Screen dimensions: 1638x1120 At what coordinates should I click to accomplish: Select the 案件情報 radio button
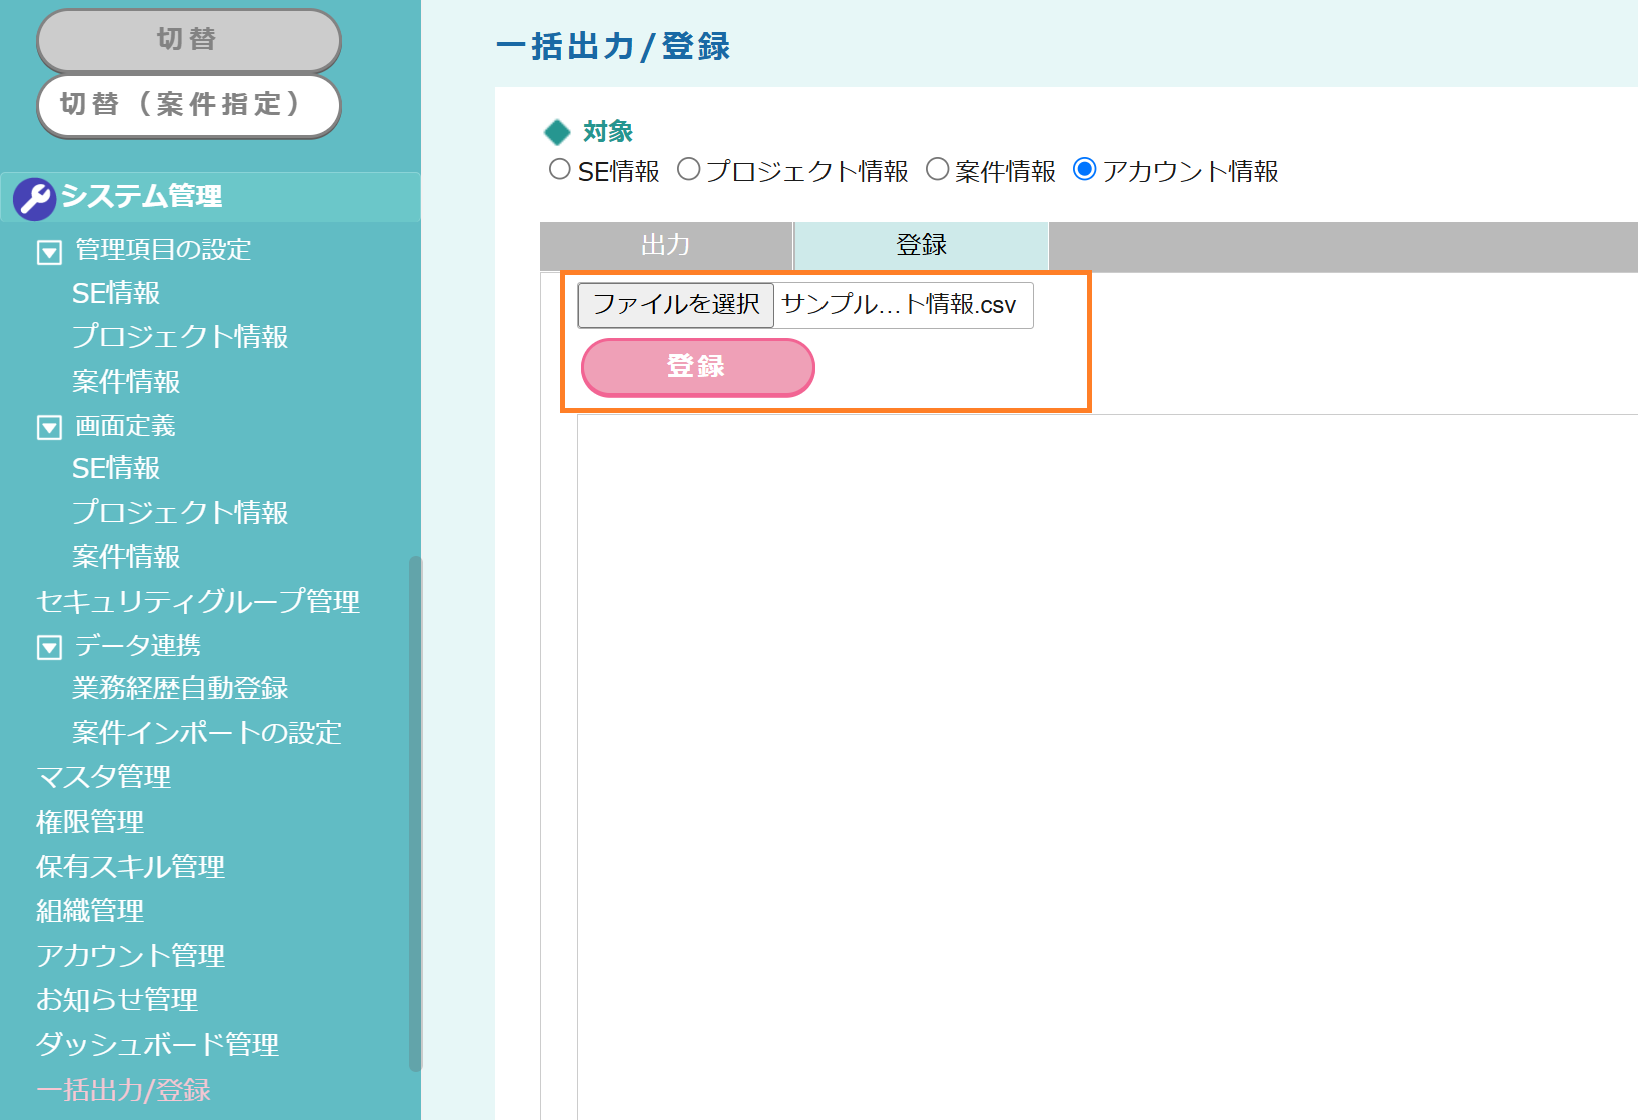[937, 170]
